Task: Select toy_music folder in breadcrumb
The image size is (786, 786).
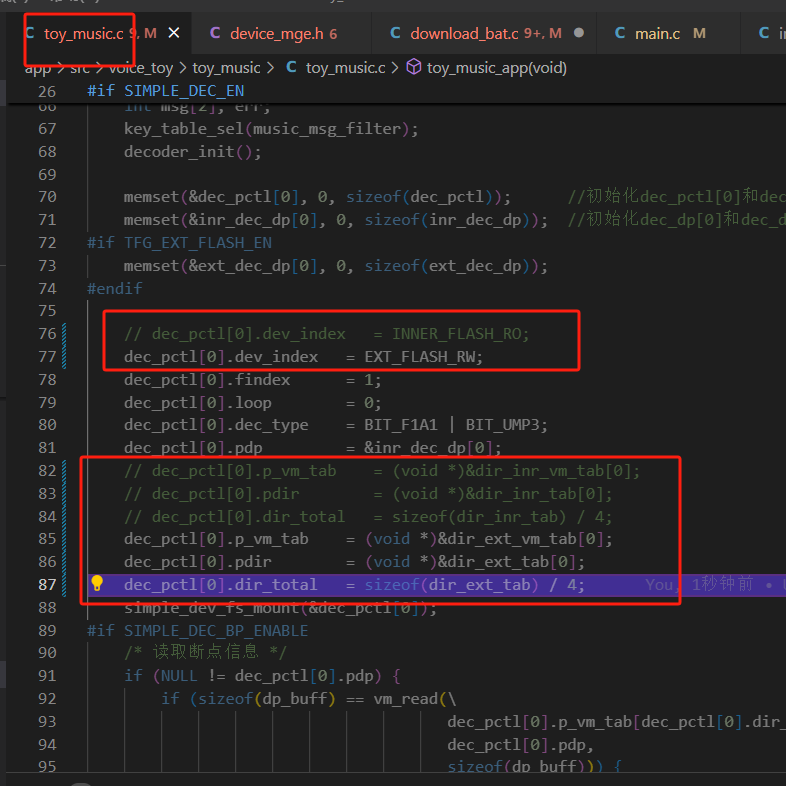Action: [x=226, y=68]
